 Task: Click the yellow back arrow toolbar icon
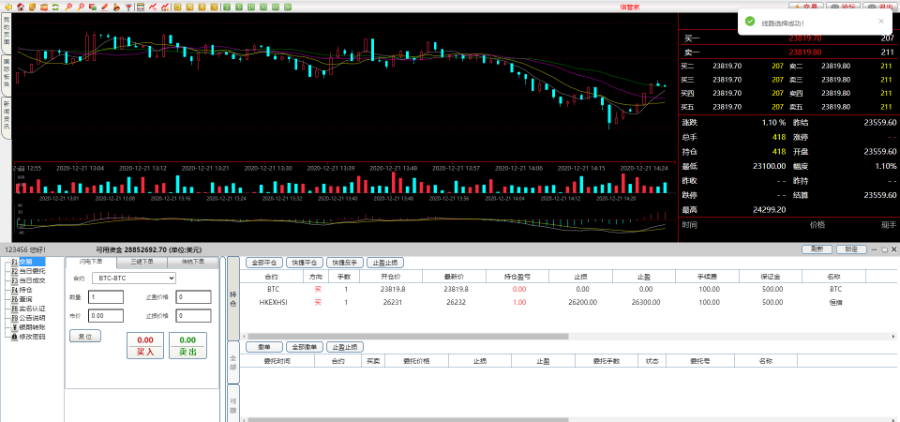8,7
